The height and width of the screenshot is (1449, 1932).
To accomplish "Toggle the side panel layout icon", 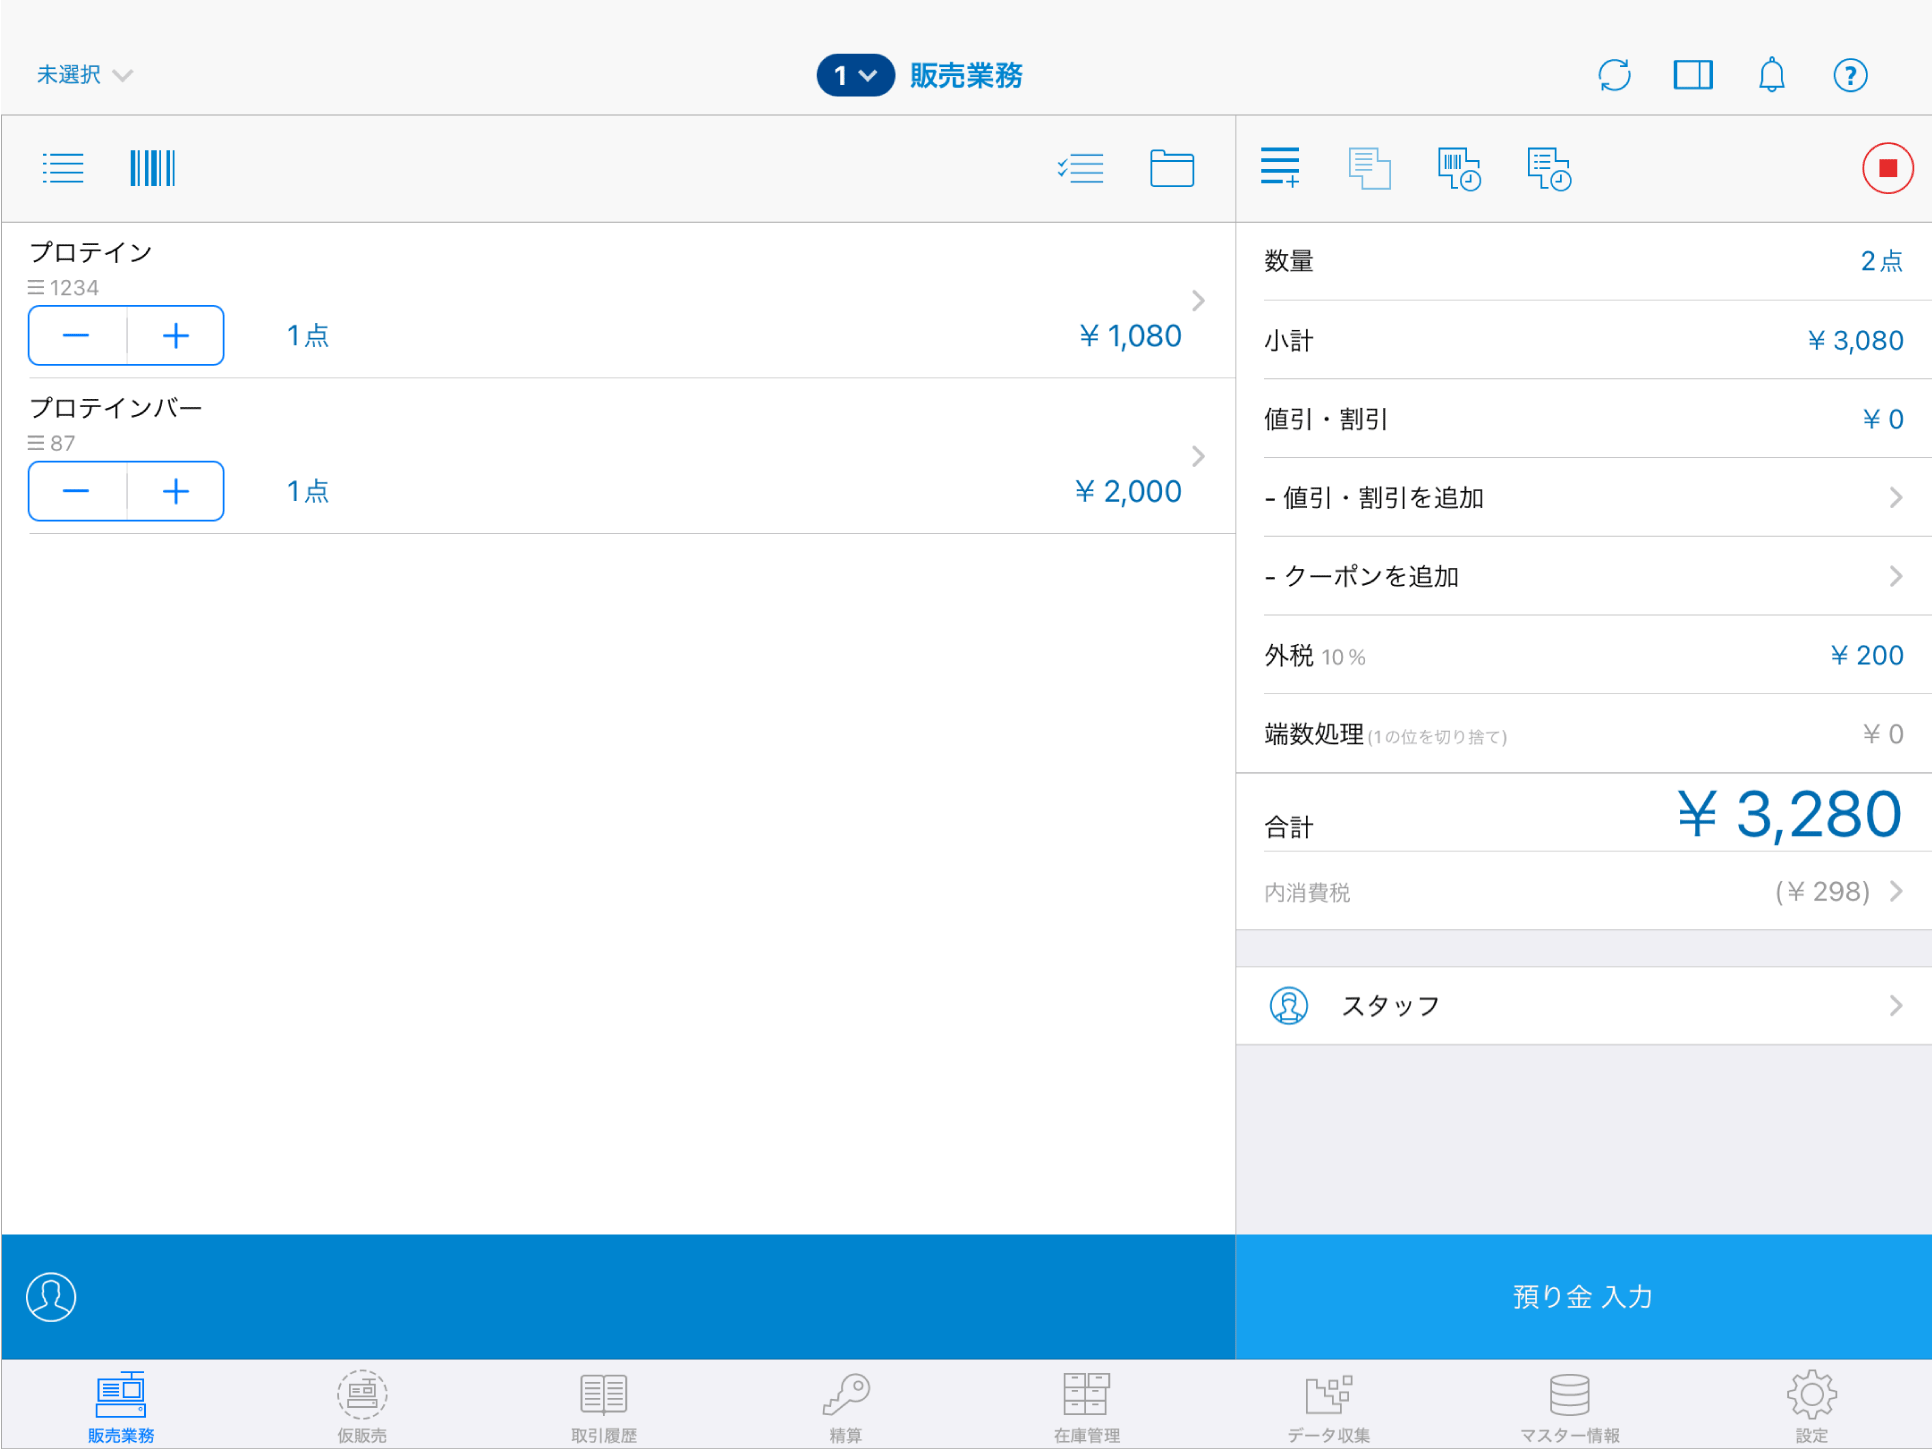I will 1693,75.
